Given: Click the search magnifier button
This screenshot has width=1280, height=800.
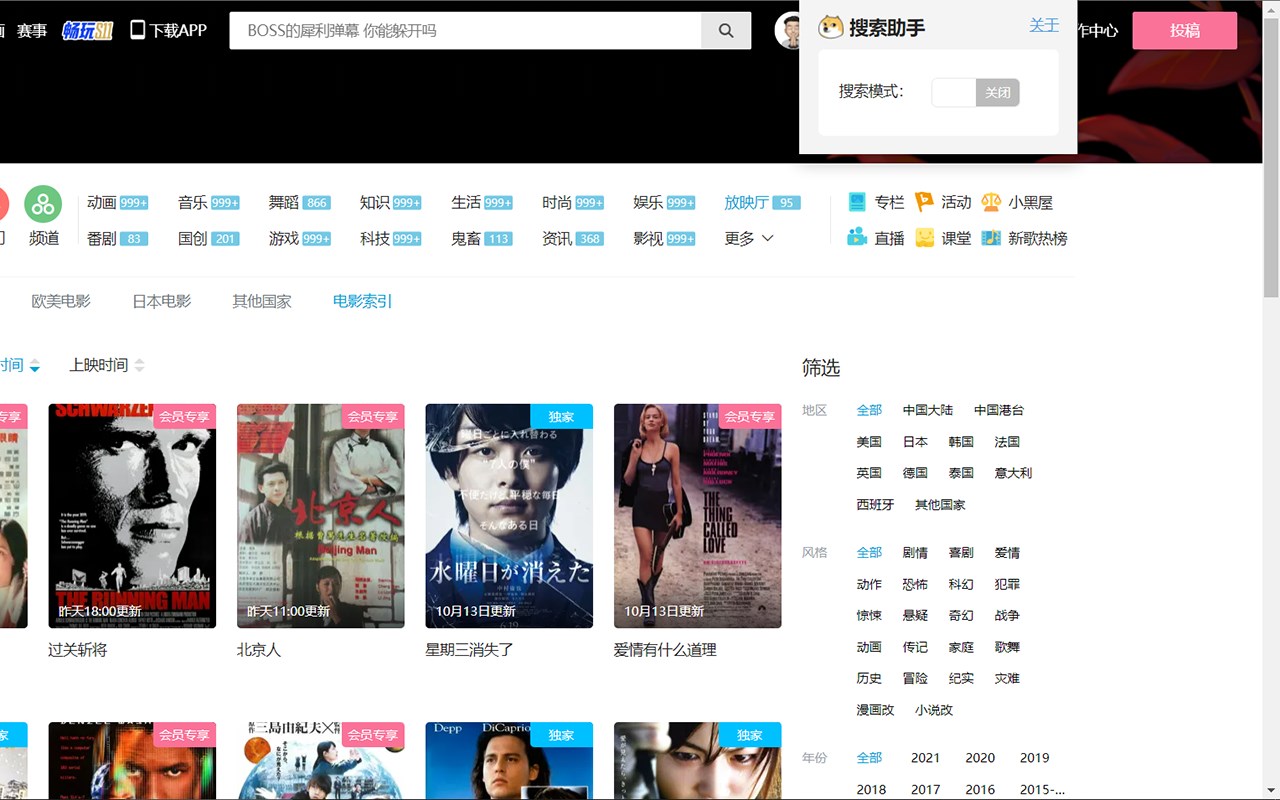Looking at the screenshot, I should (726, 31).
